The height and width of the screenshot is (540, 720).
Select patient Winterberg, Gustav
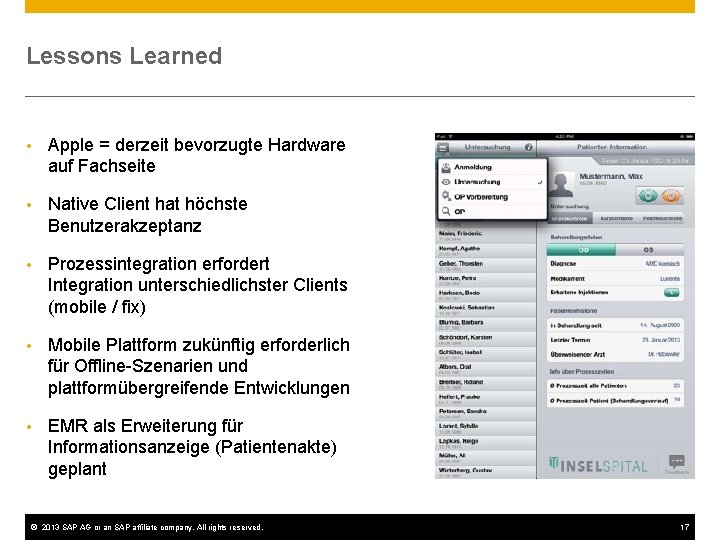485,472
